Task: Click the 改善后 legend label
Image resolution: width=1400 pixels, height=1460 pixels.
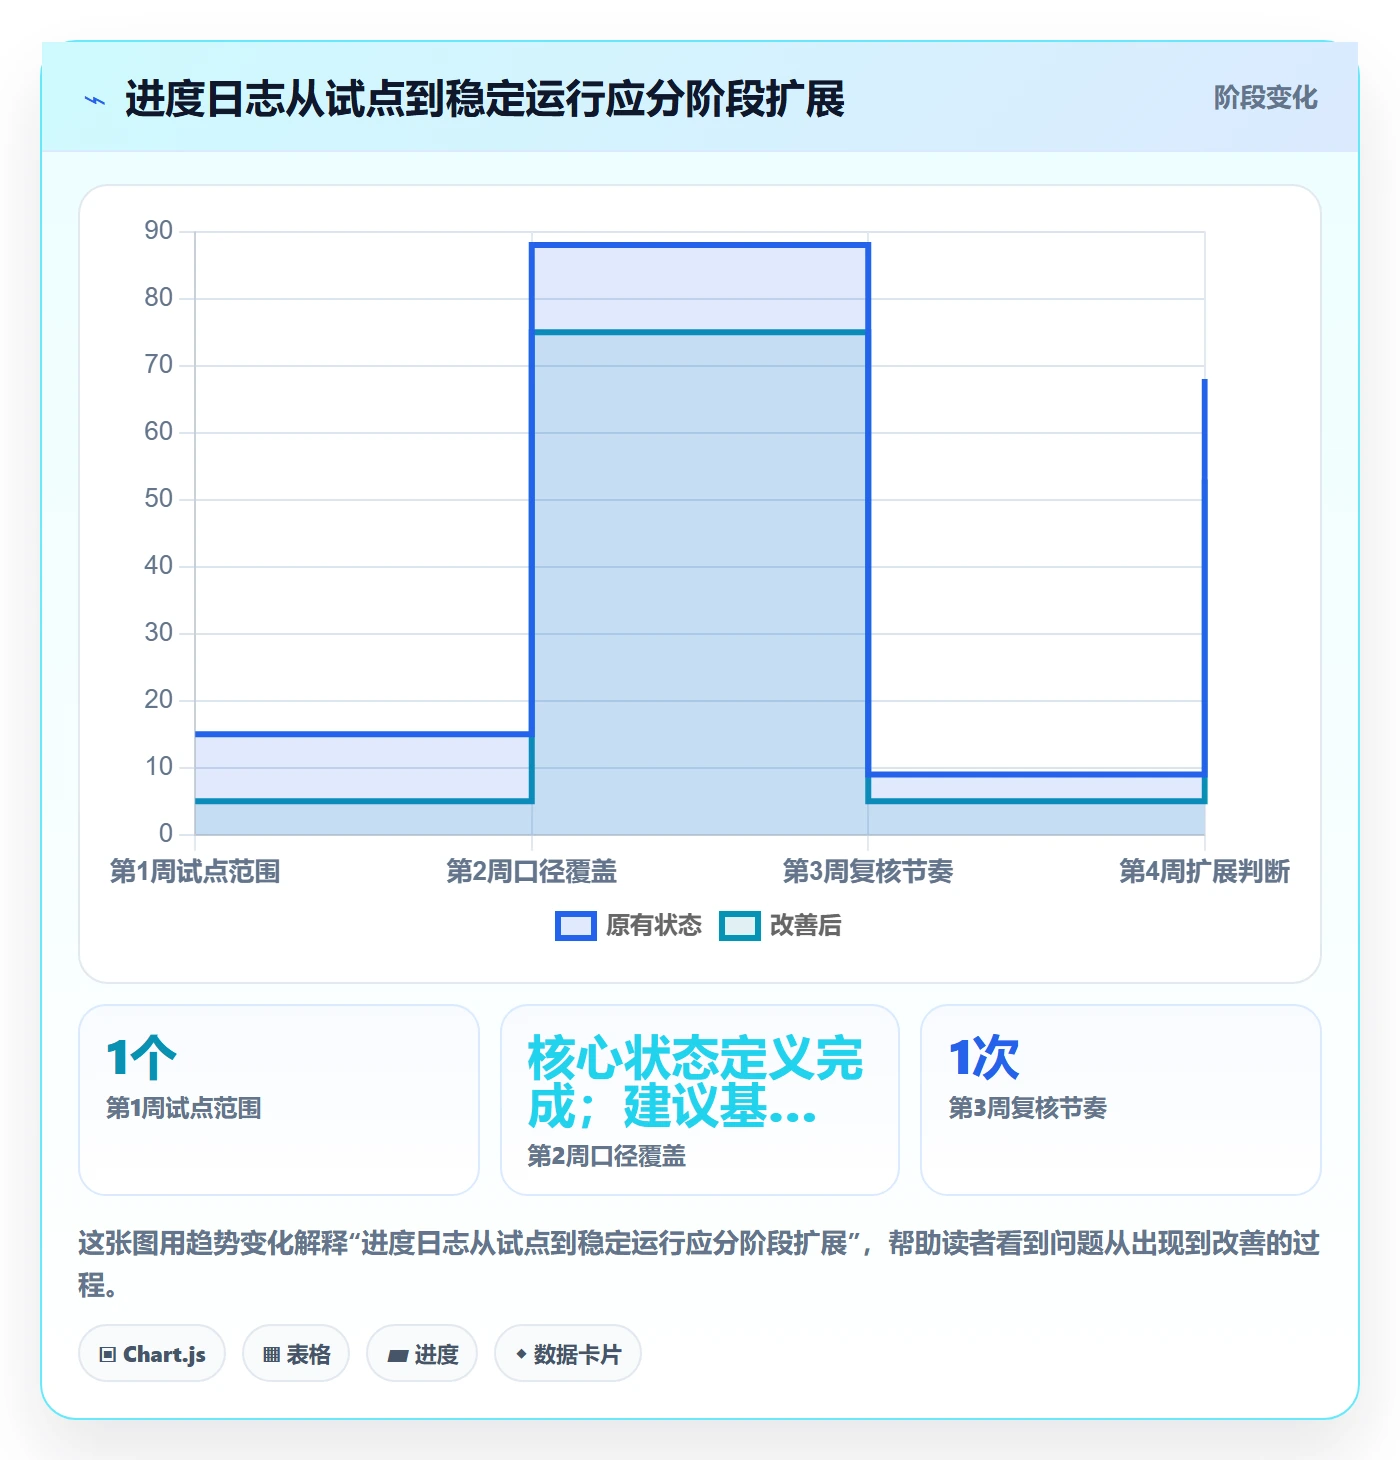Action: pyautogui.click(x=805, y=926)
